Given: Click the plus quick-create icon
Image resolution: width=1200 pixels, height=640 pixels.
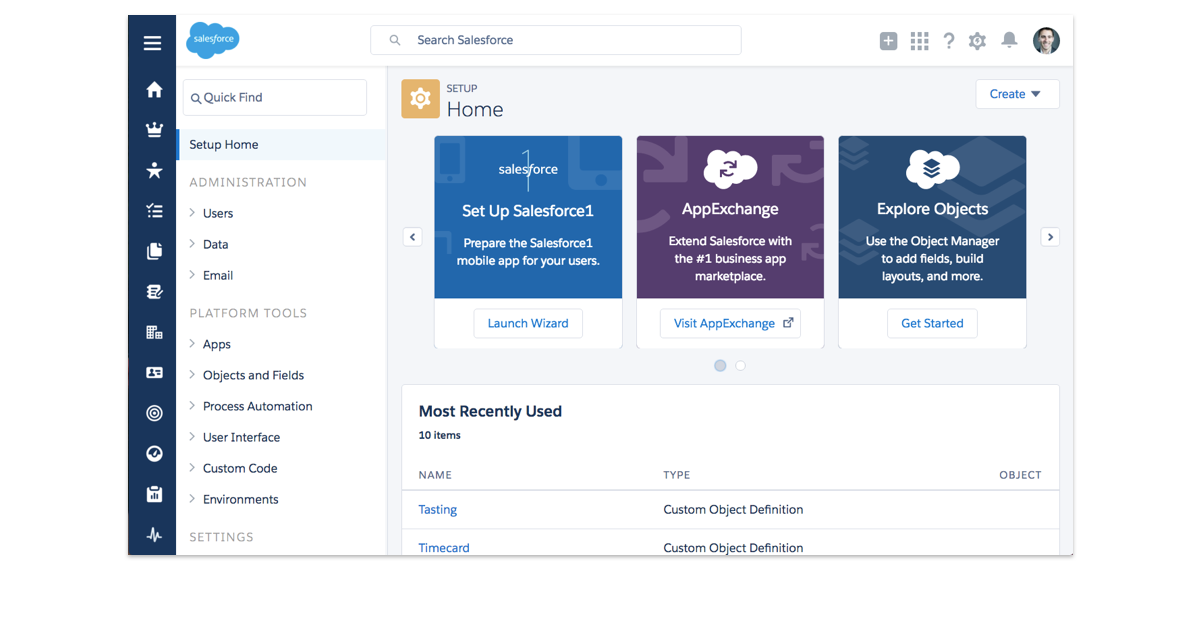Looking at the screenshot, I should pyautogui.click(x=888, y=40).
